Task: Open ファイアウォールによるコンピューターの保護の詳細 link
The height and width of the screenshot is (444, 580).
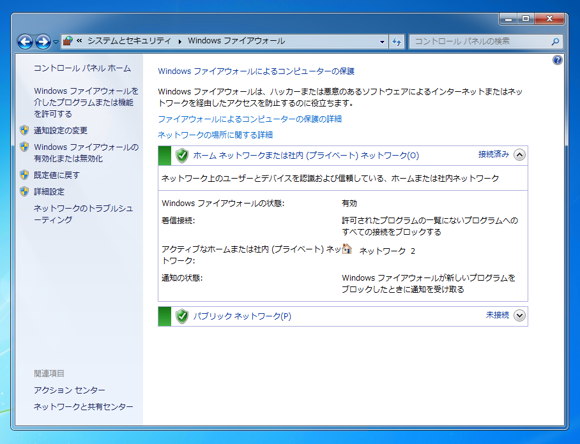Action: point(250,119)
